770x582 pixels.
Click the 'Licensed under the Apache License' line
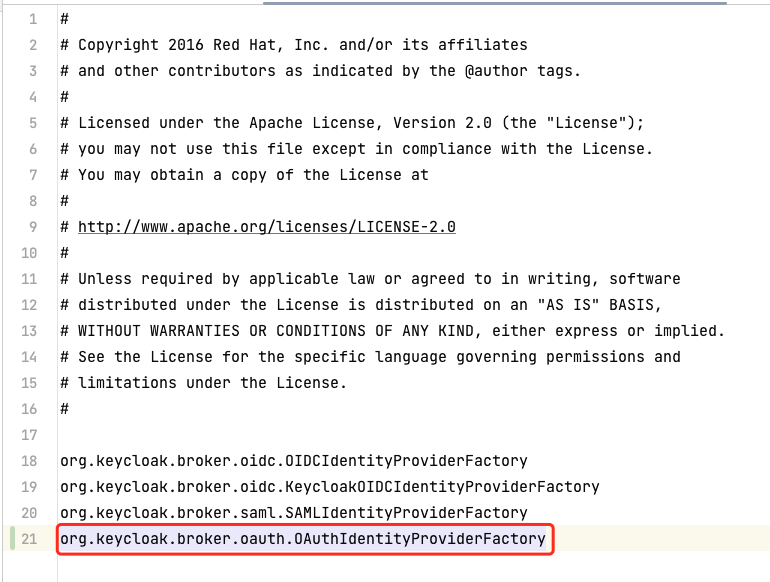(x=352, y=123)
